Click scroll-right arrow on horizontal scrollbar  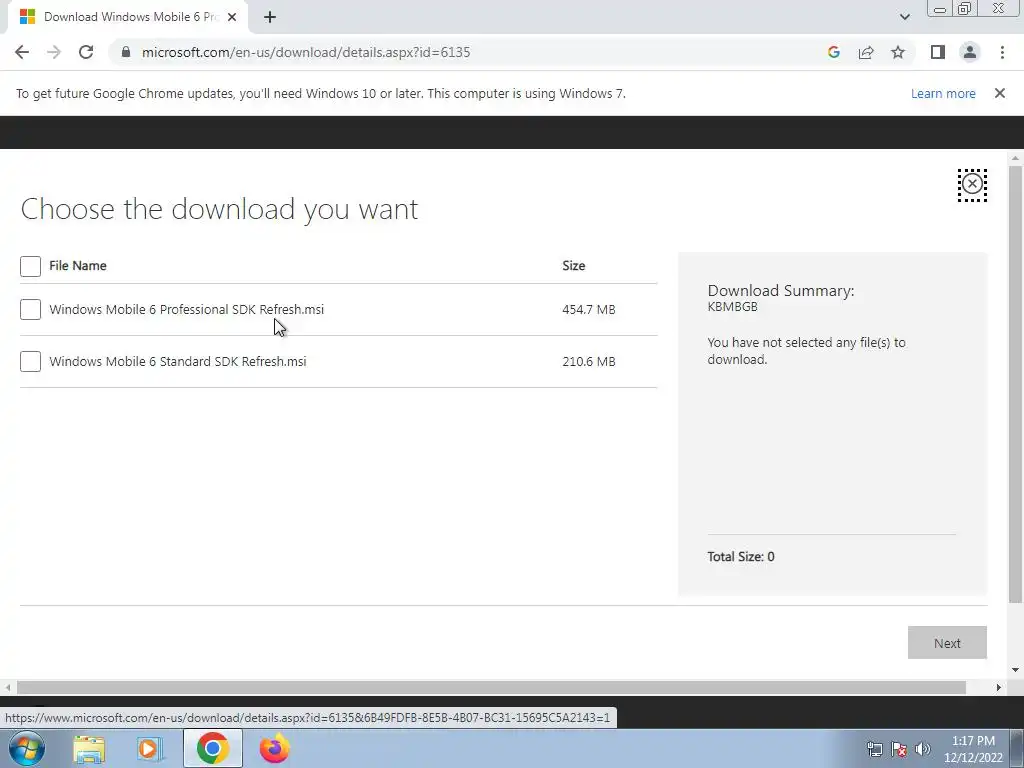tap(999, 688)
